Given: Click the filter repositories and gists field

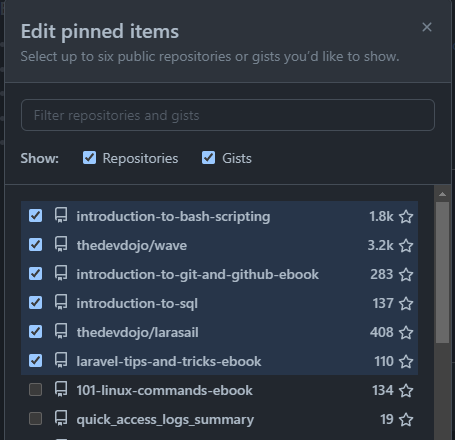Looking at the screenshot, I should tap(228, 115).
